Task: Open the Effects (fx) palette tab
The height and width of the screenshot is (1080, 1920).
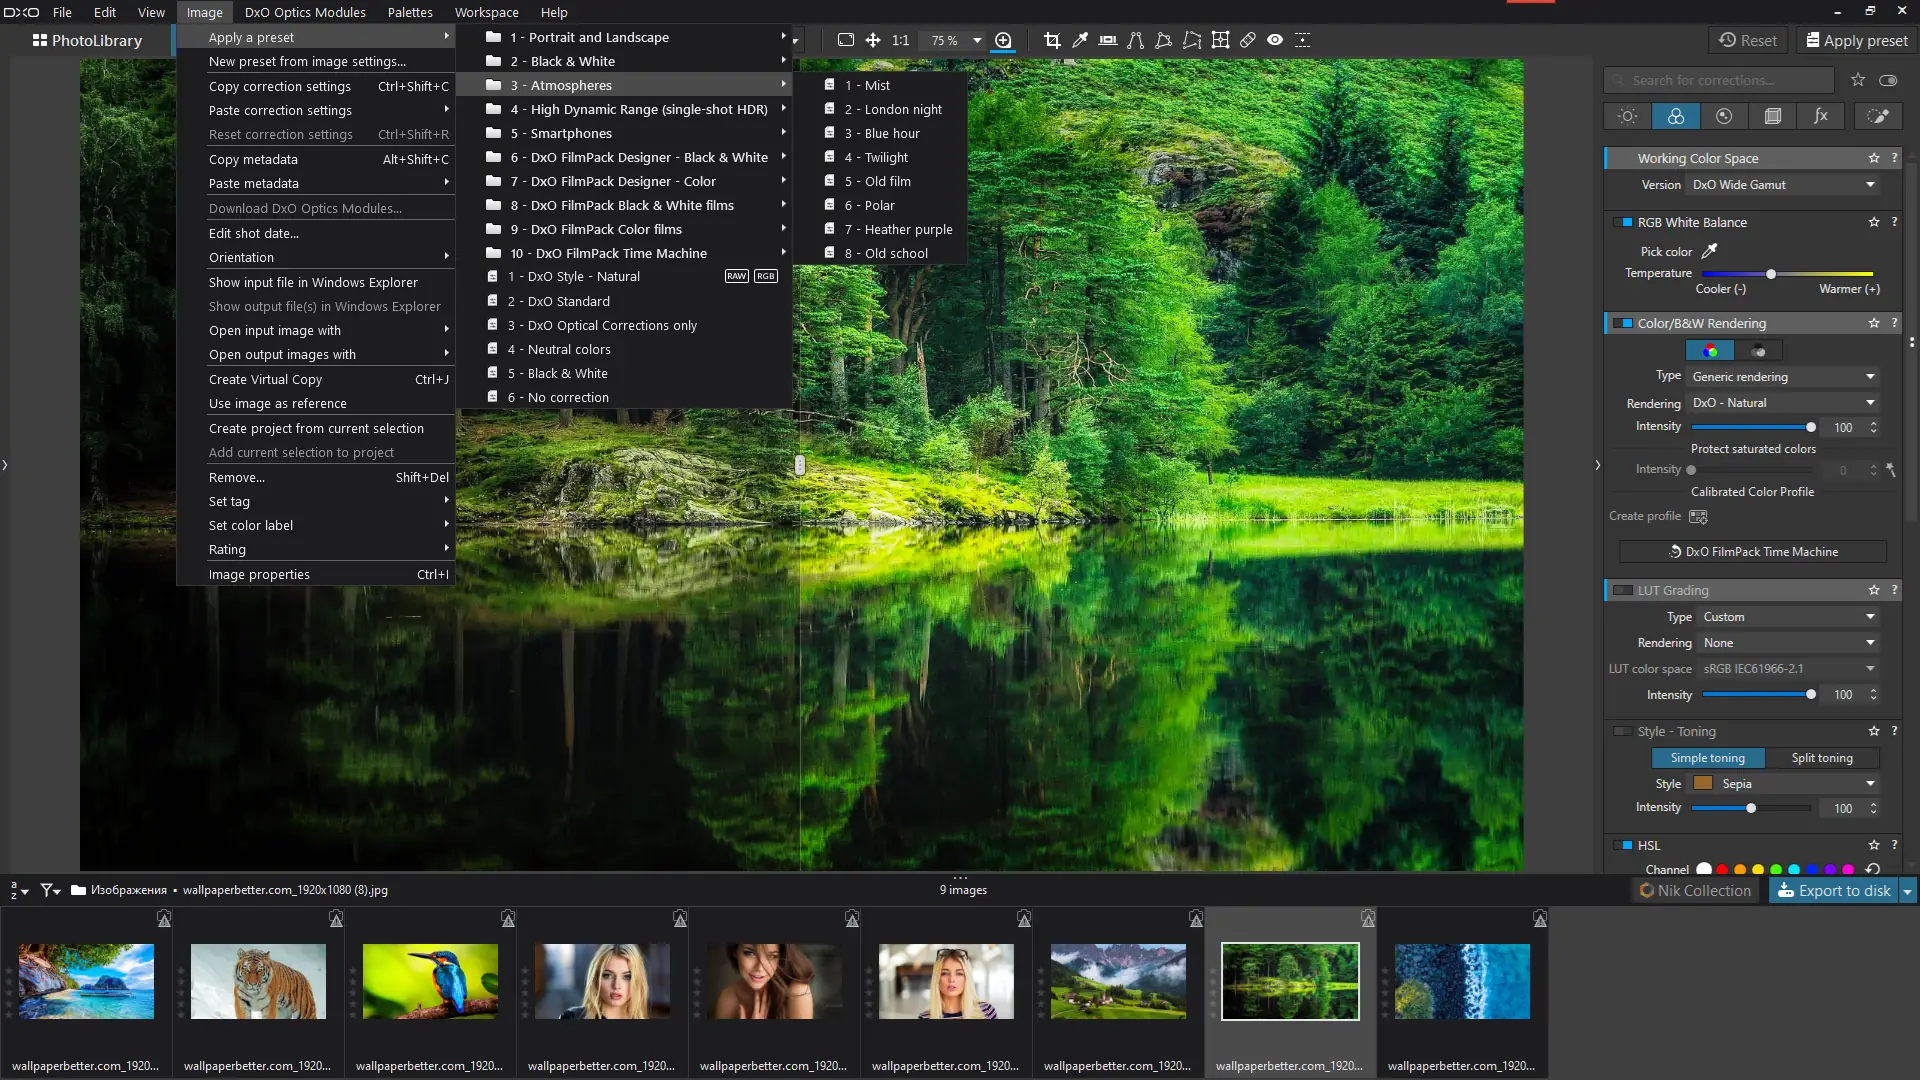Action: [1821, 116]
